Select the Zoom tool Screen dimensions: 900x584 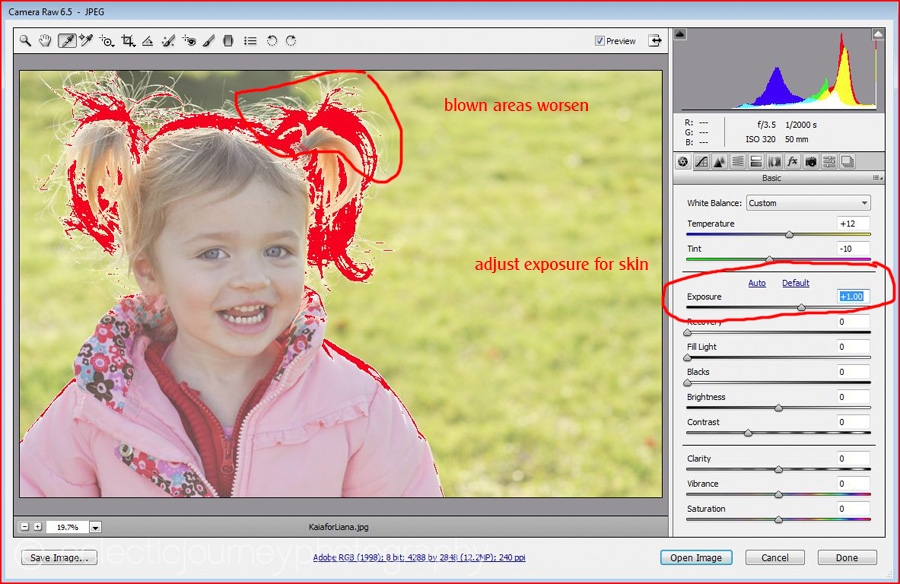[26, 41]
